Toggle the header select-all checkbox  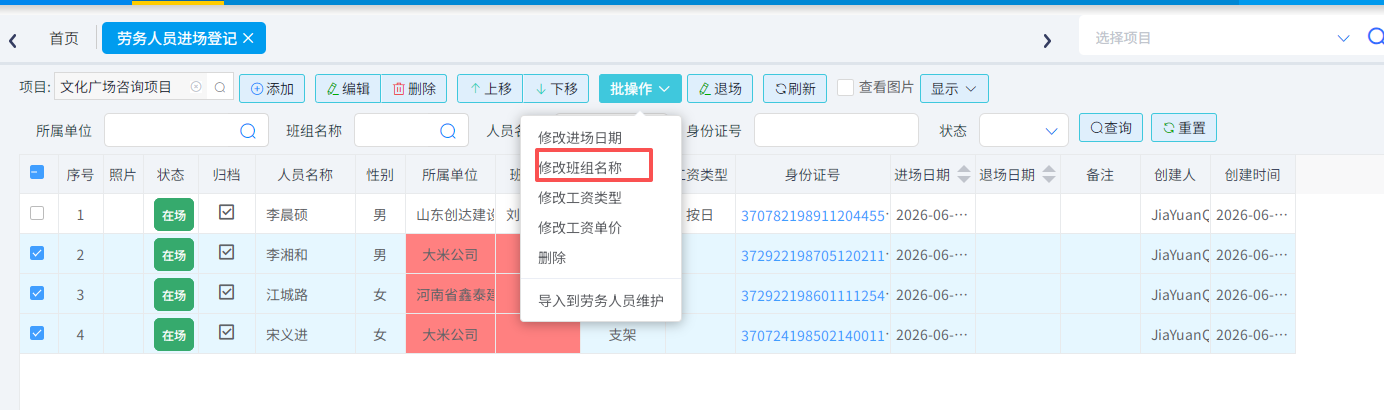[x=36, y=173]
